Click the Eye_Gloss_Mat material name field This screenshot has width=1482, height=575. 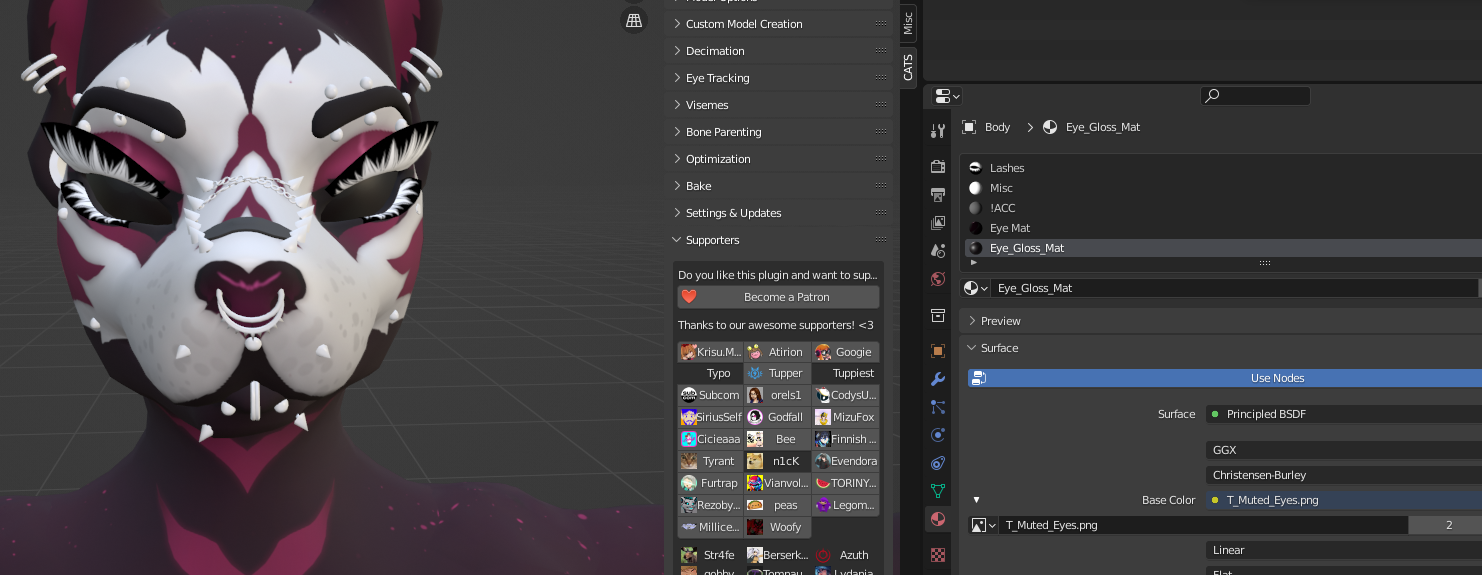point(1234,288)
